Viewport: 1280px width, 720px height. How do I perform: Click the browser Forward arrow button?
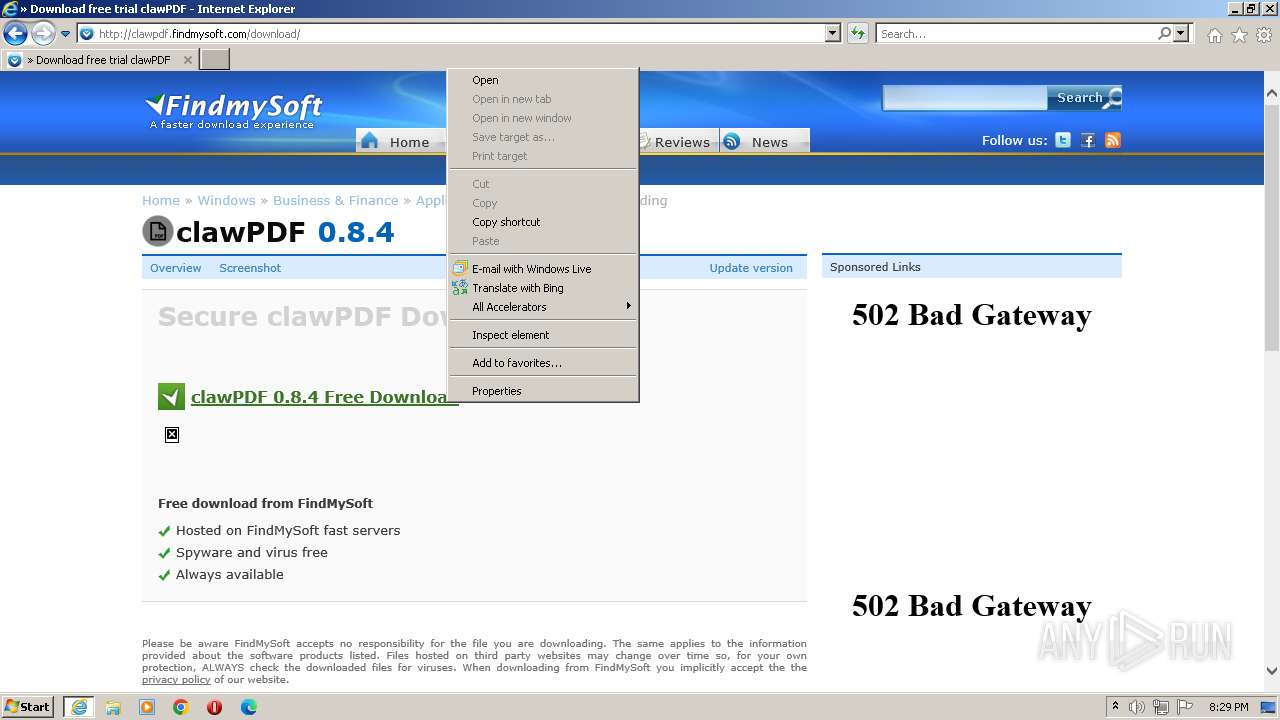(43, 34)
